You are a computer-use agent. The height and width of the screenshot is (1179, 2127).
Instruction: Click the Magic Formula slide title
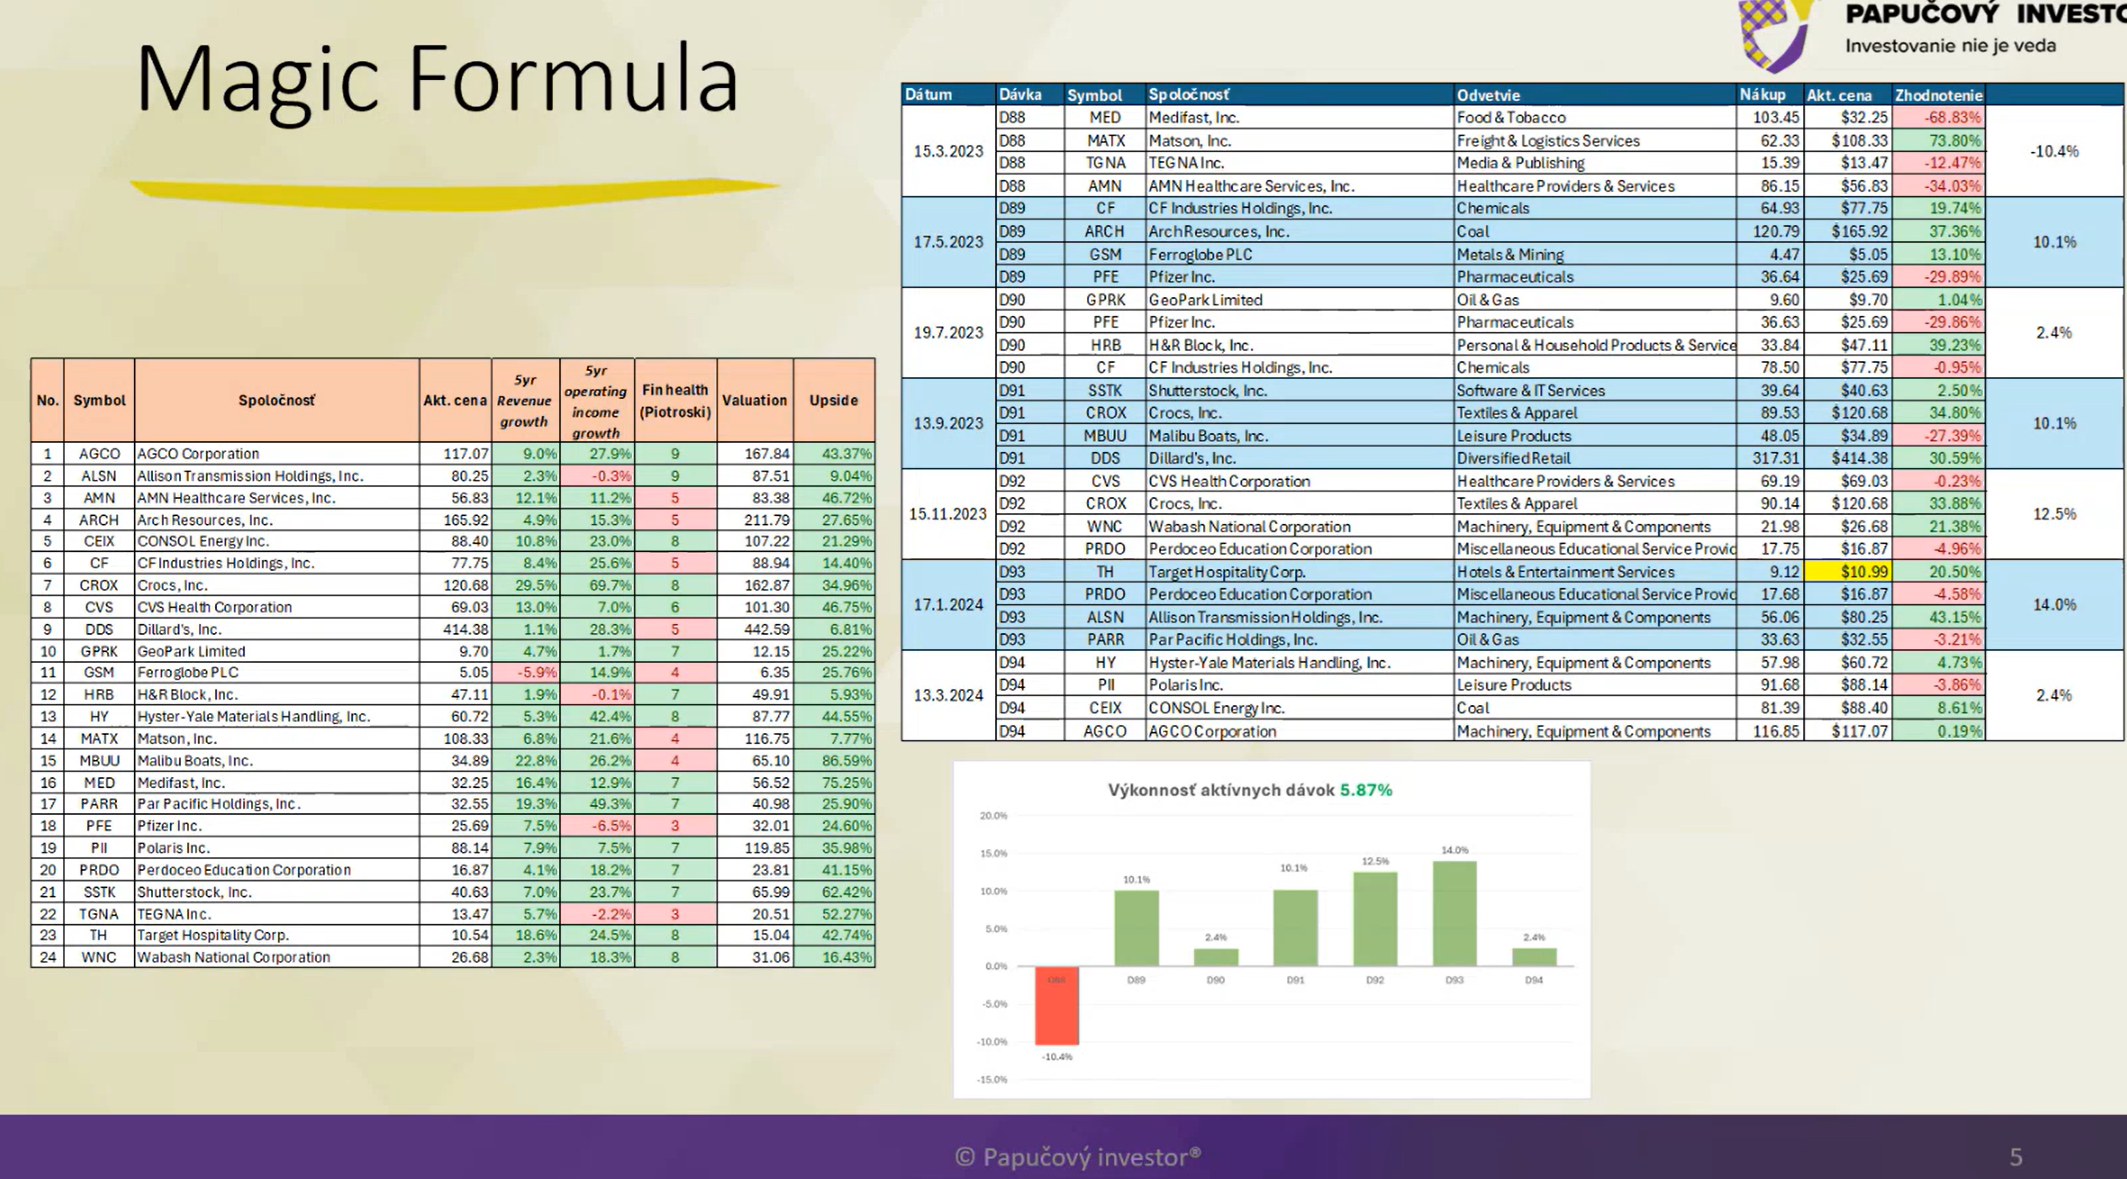(437, 79)
